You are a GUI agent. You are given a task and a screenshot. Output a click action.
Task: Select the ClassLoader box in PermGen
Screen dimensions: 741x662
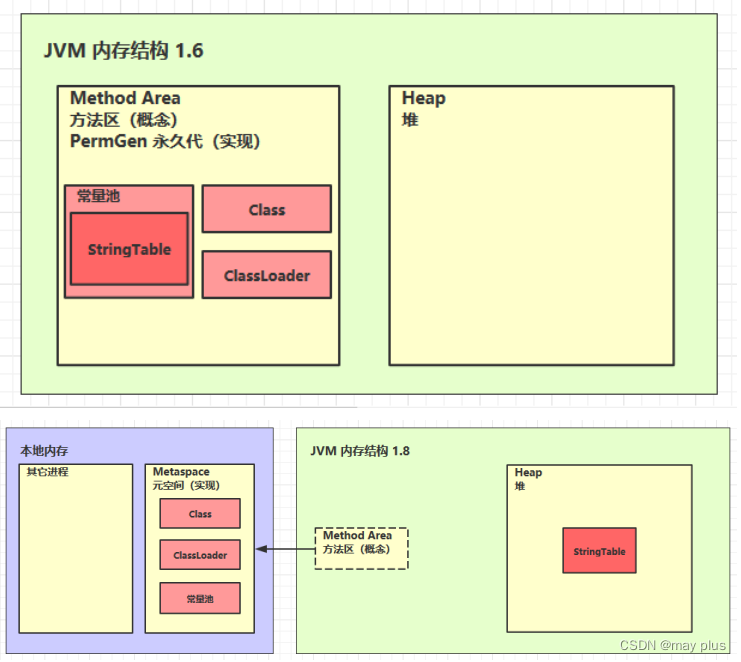(x=267, y=275)
